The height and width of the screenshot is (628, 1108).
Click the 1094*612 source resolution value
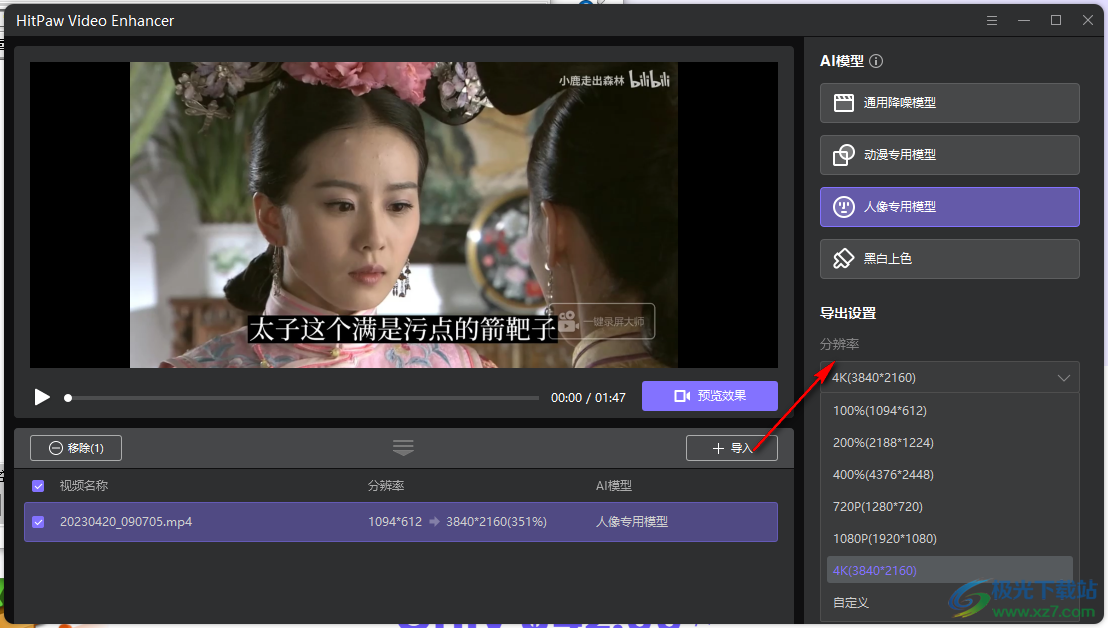pyautogui.click(x=395, y=522)
